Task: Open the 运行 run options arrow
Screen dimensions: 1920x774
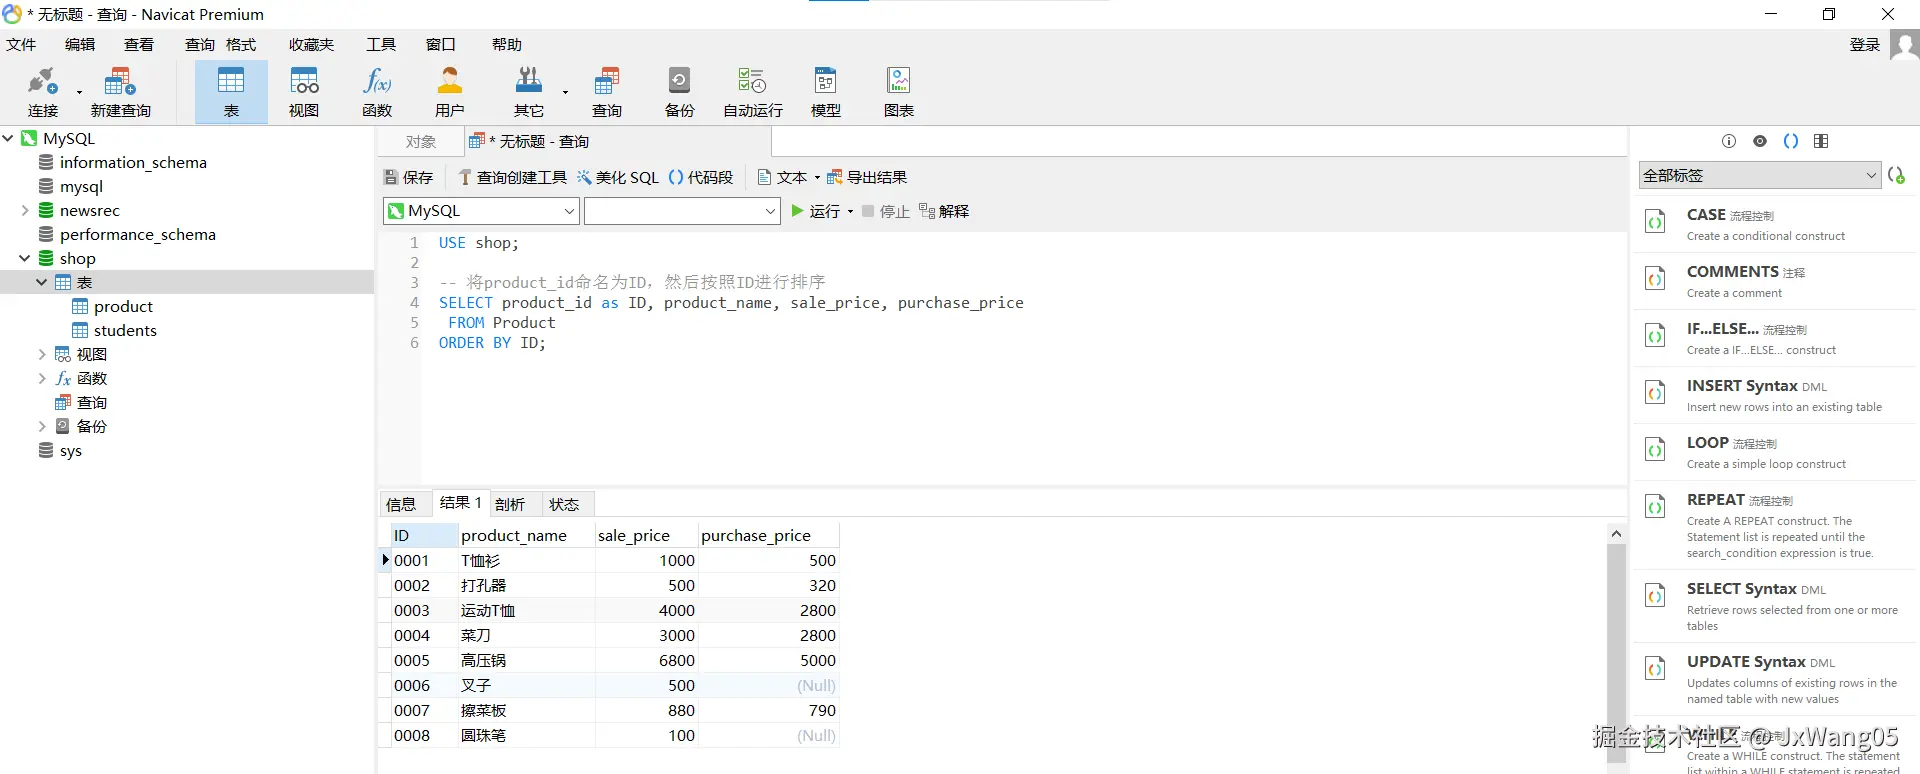Action: pos(850,211)
